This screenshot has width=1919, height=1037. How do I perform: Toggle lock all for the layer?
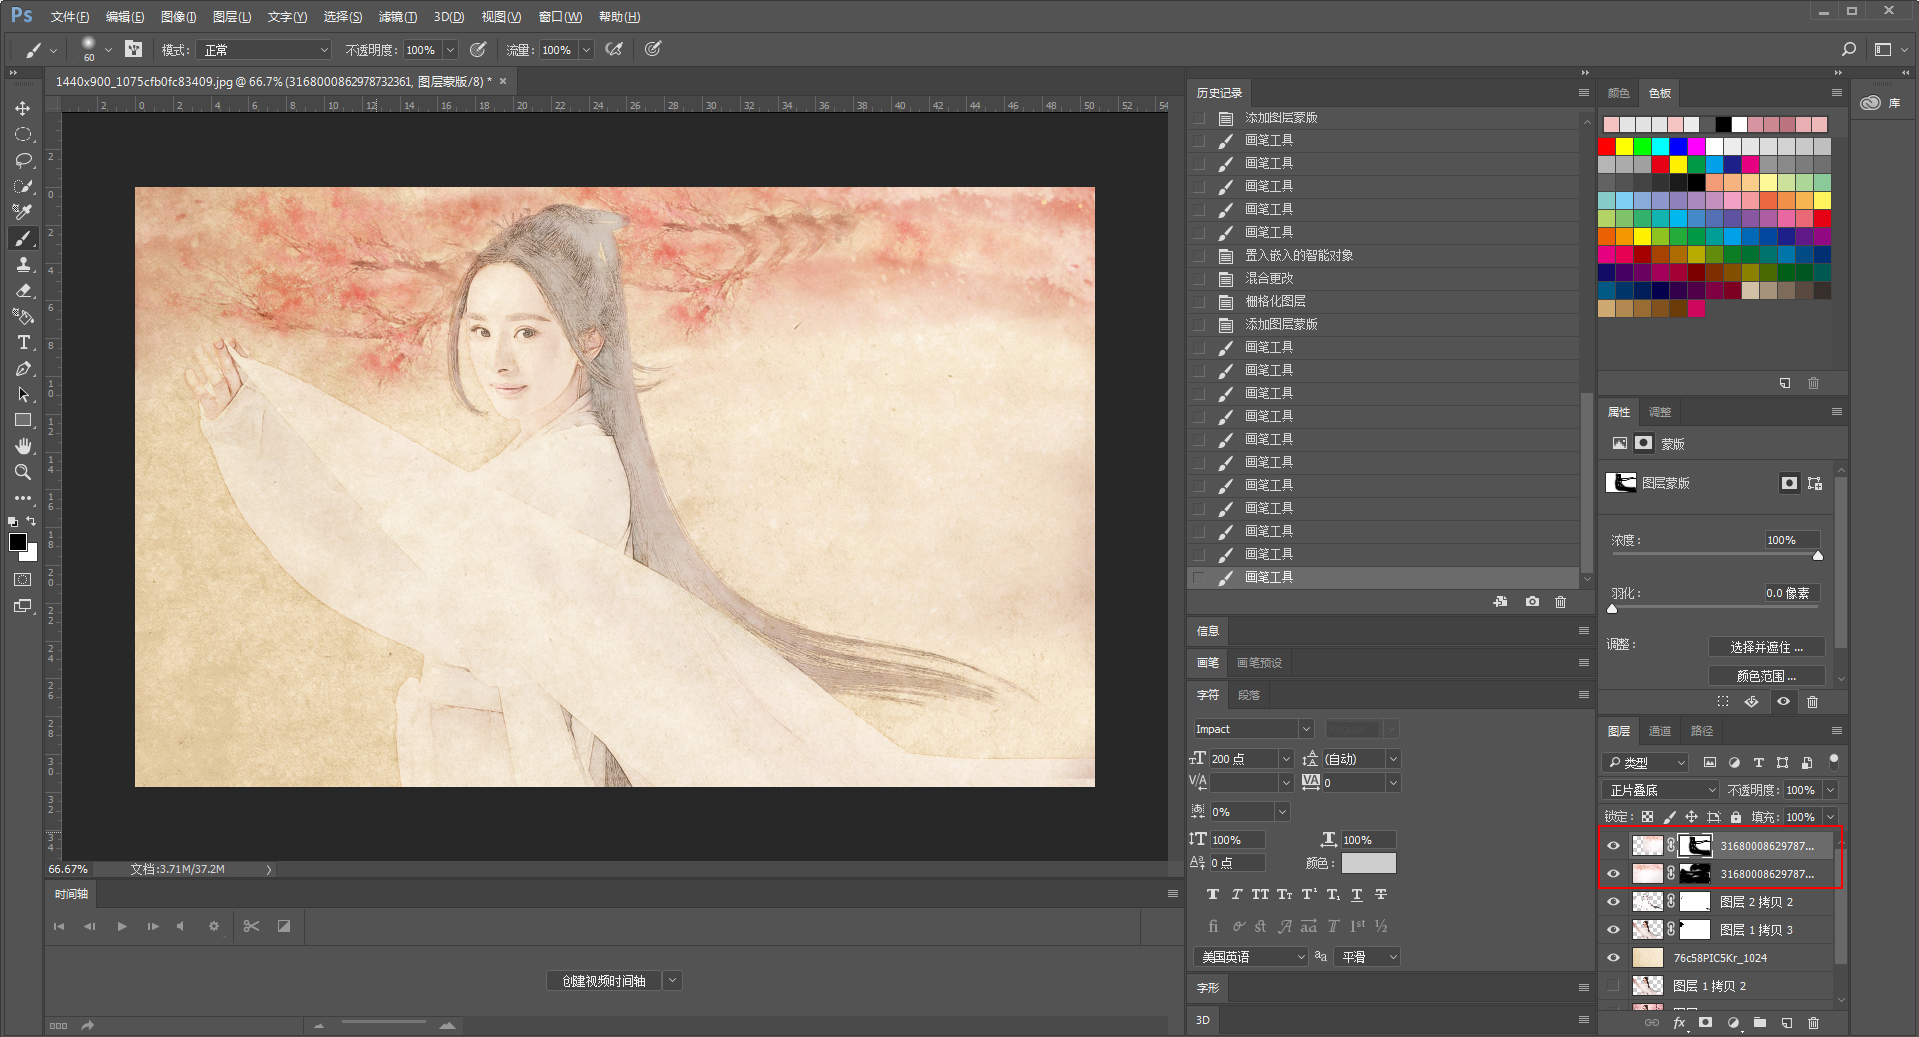1736,817
